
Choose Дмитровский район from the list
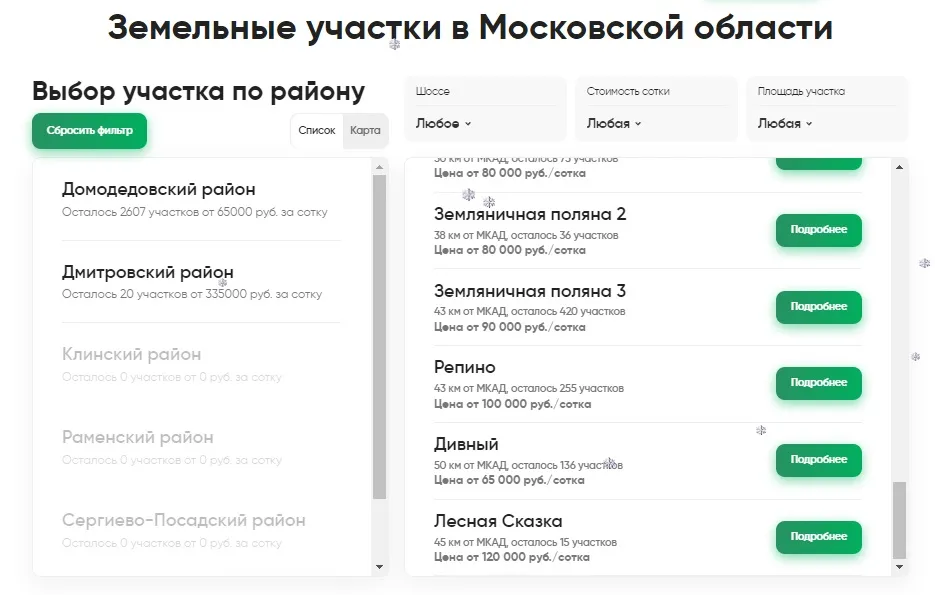(x=147, y=273)
